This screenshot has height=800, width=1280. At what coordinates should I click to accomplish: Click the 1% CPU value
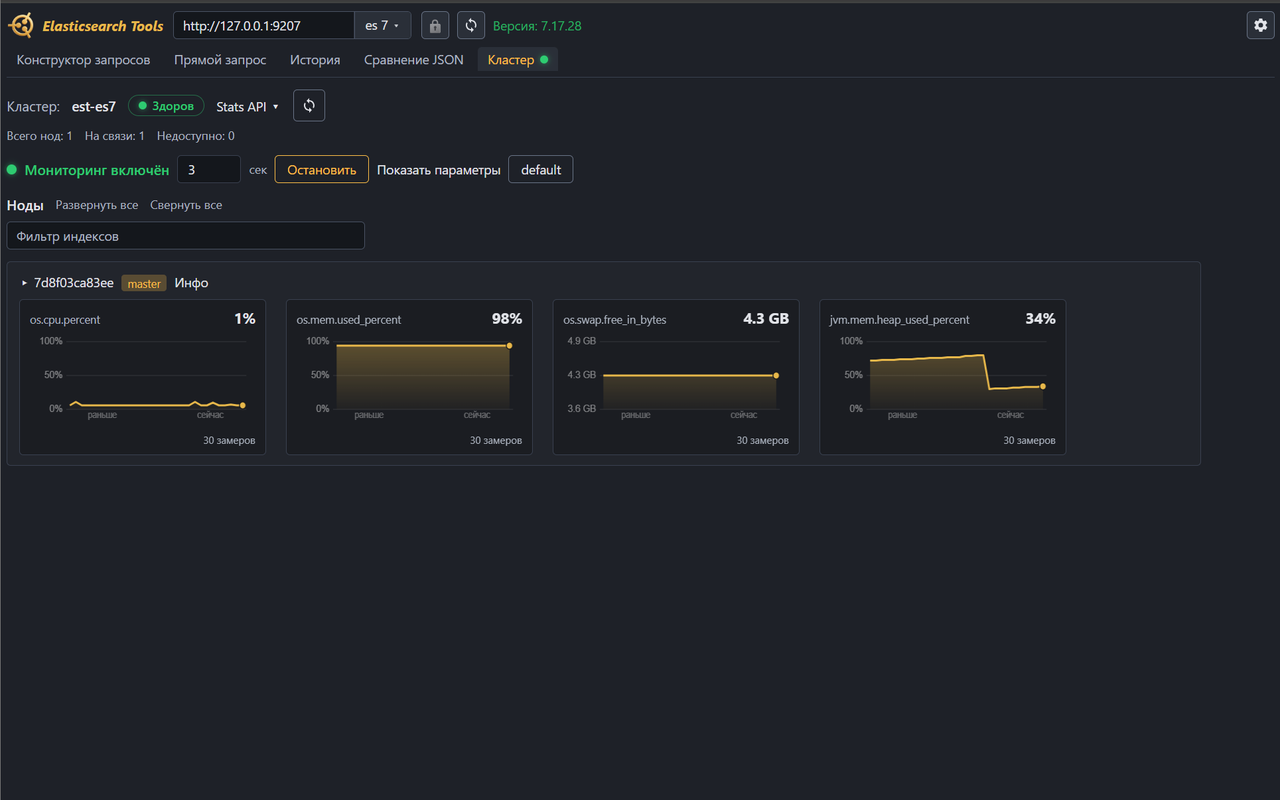(245, 319)
